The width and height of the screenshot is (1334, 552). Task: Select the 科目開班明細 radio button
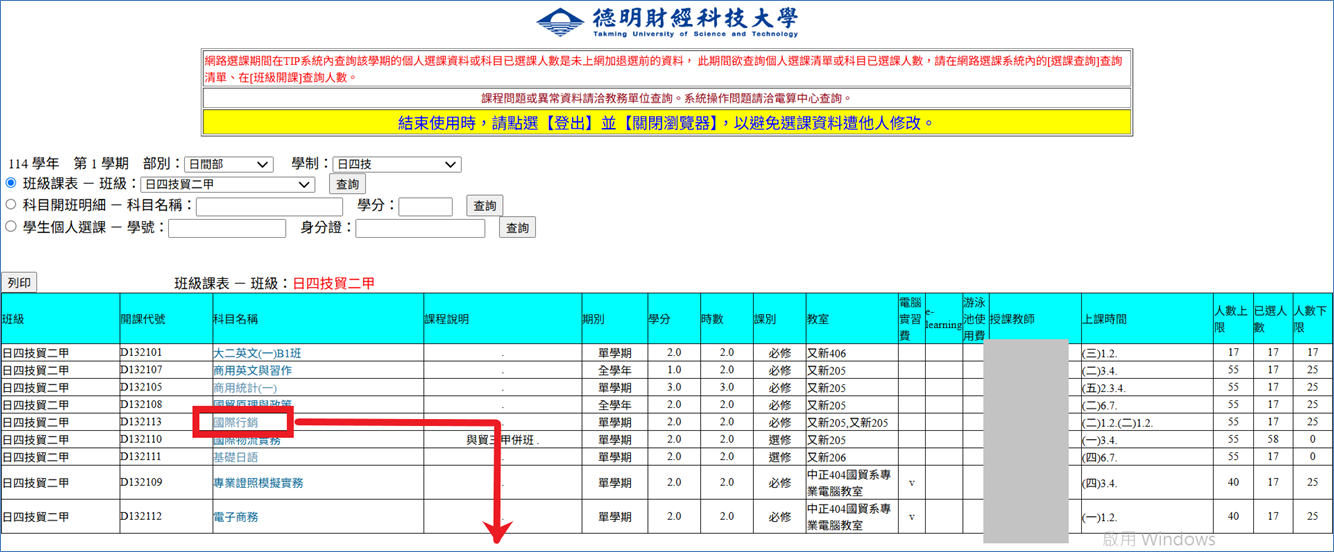(x=11, y=204)
